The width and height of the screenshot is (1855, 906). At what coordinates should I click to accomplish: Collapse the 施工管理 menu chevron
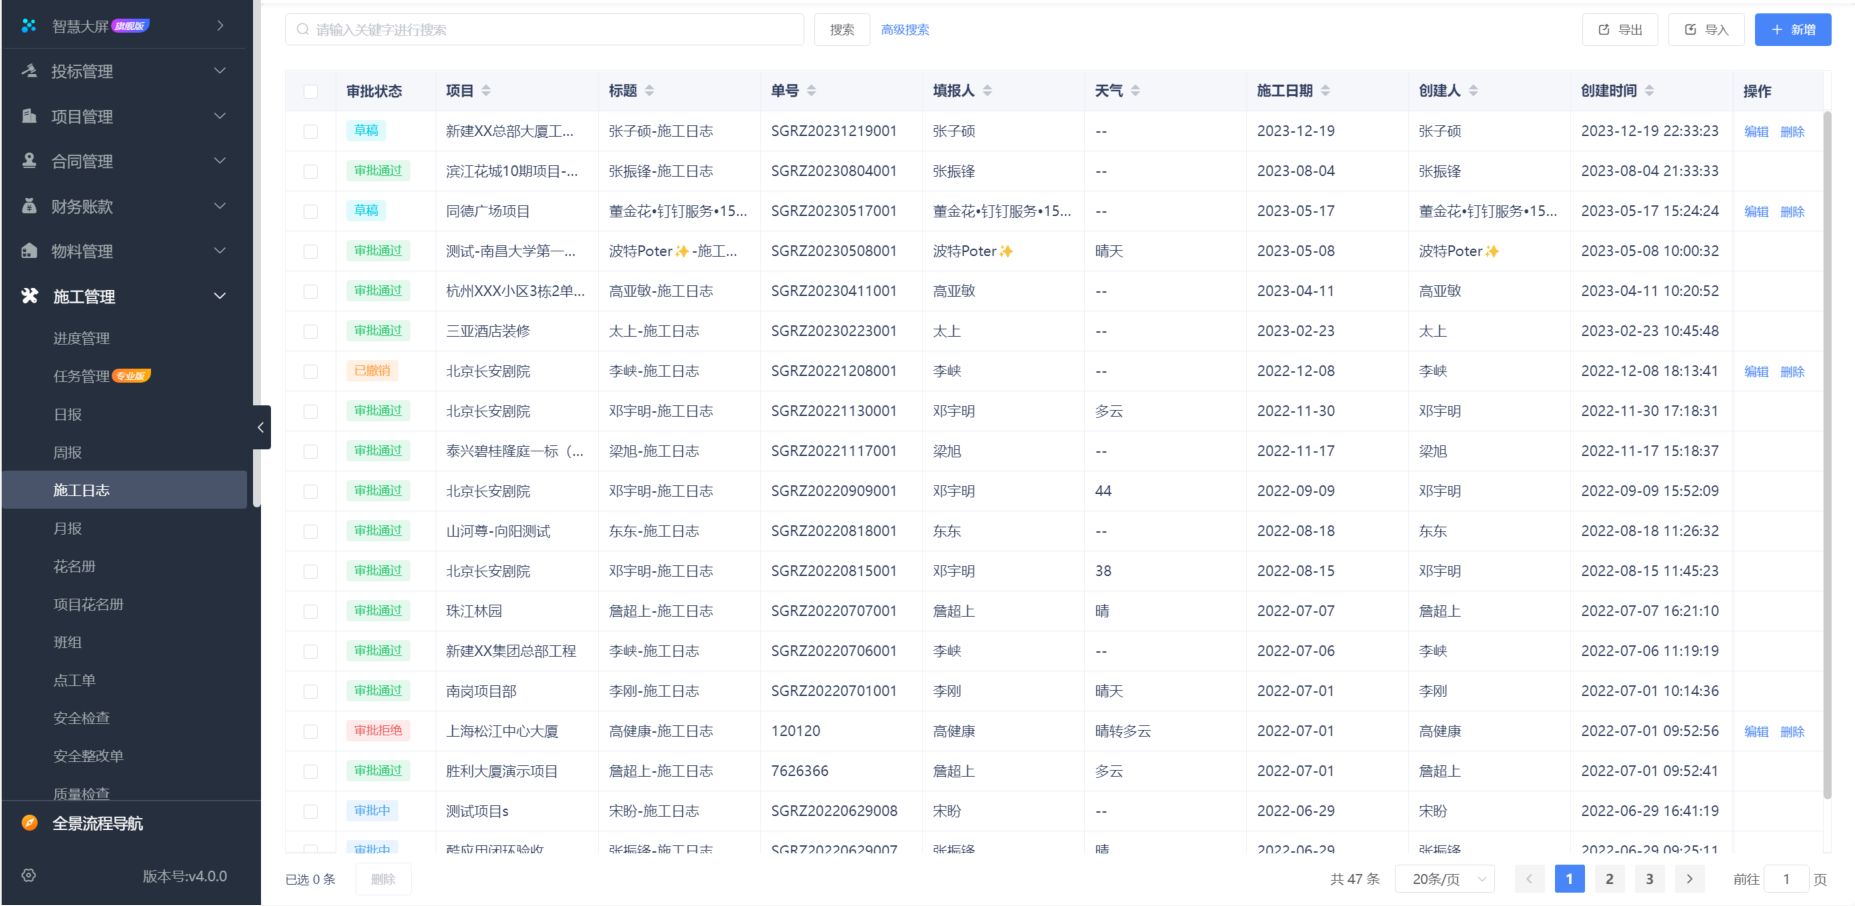[219, 296]
